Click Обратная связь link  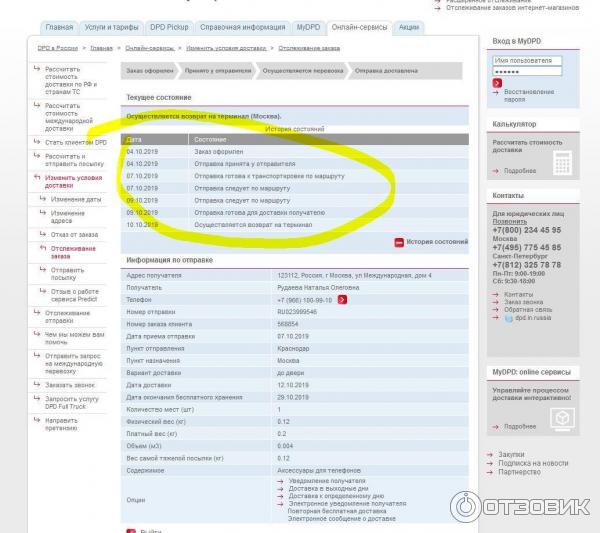528,310
